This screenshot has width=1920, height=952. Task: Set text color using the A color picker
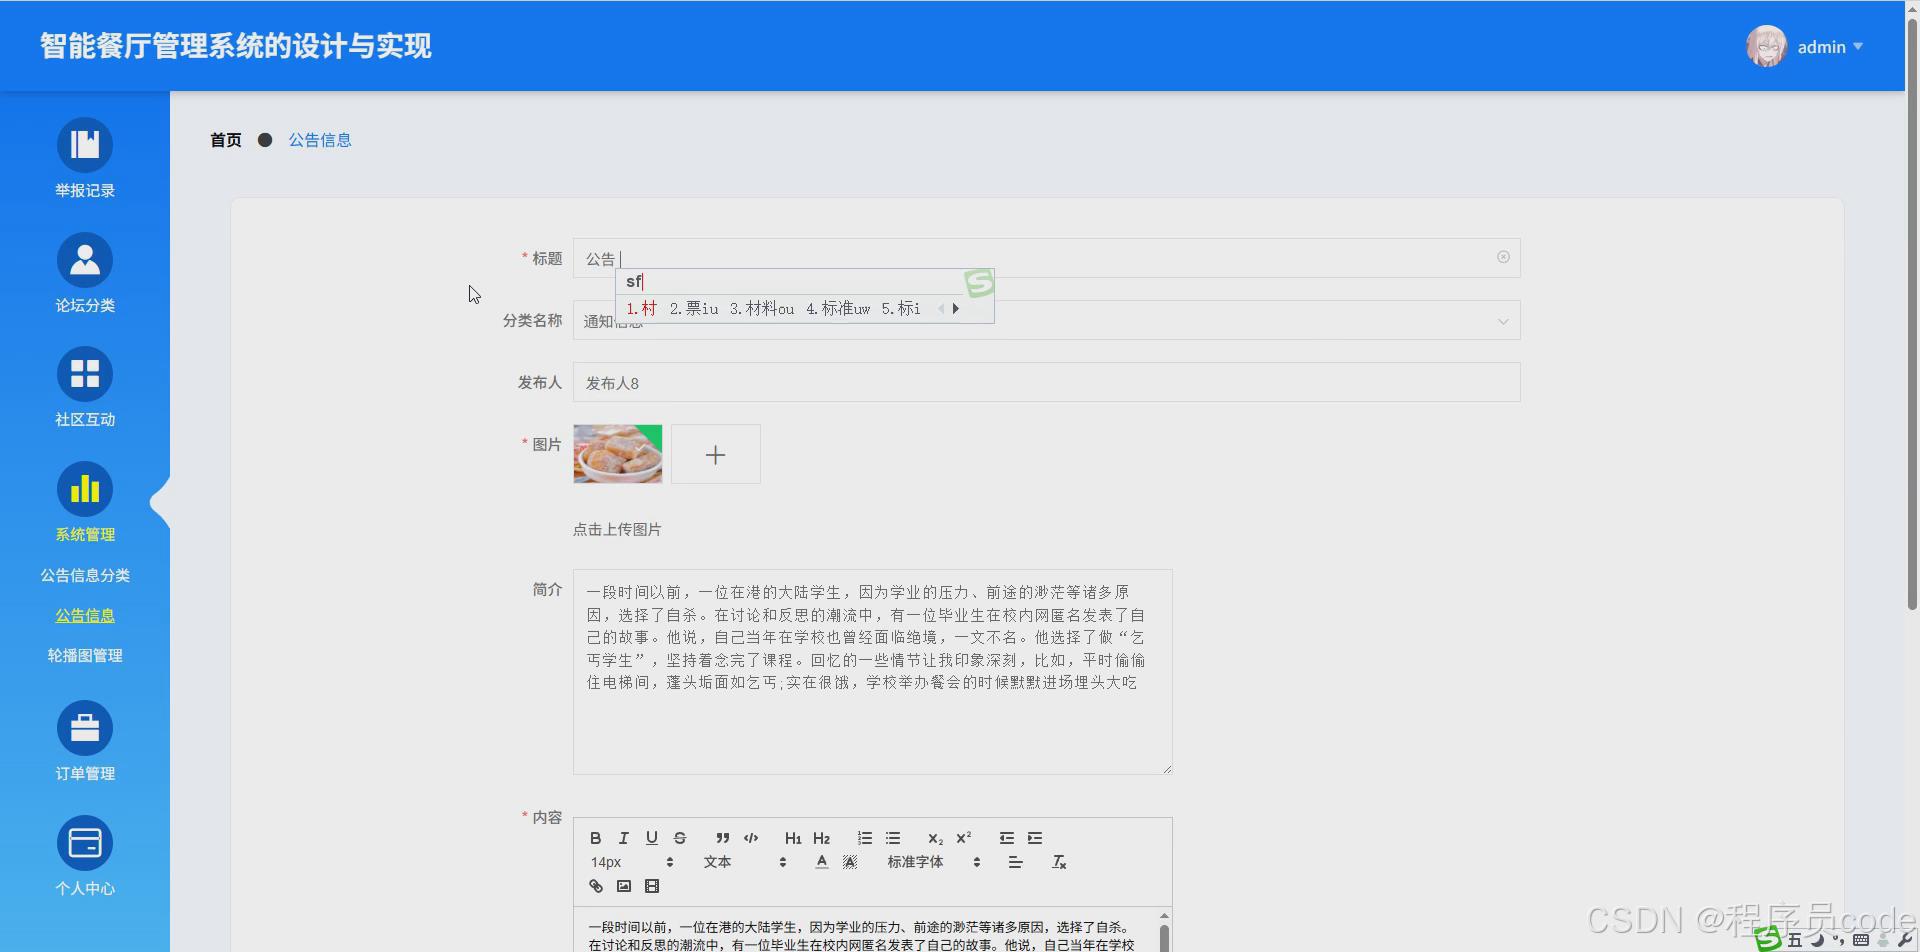click(821, 862)
